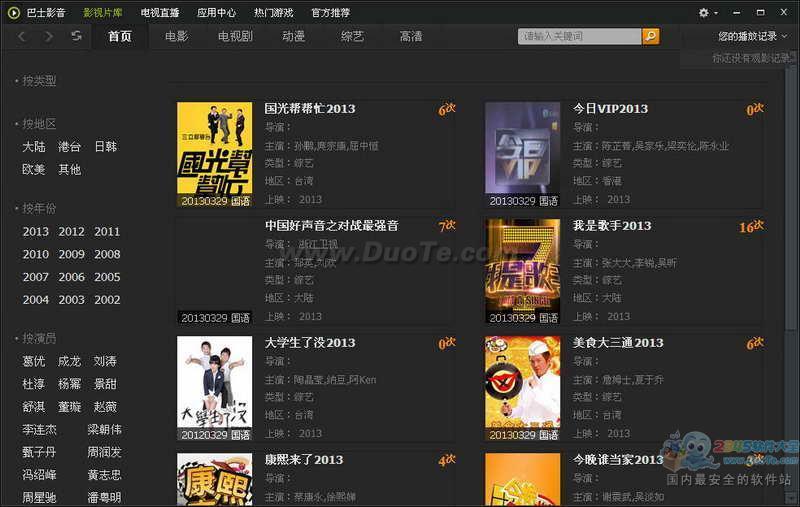Viewport: 800px width, 507px height.
Task: Filter by region 其他
Action: tap(69, 169)
